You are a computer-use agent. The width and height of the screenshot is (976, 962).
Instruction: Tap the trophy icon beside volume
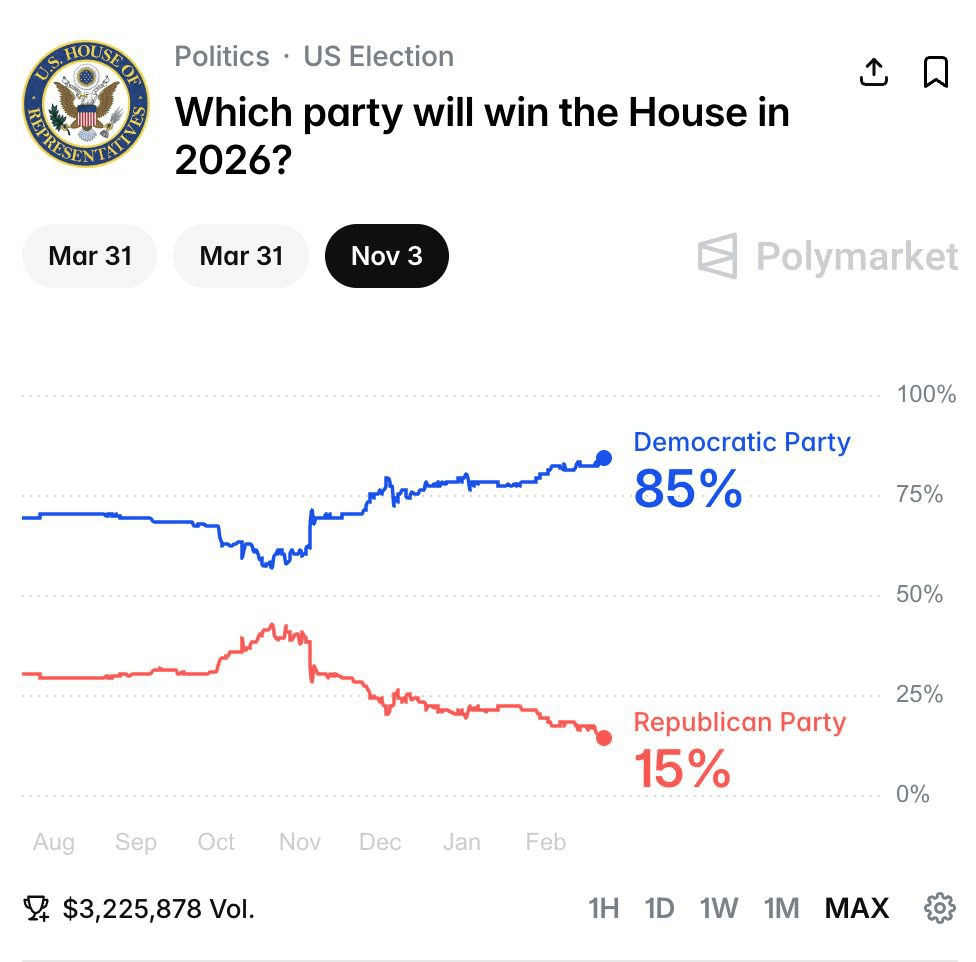[x=37, y=908]
